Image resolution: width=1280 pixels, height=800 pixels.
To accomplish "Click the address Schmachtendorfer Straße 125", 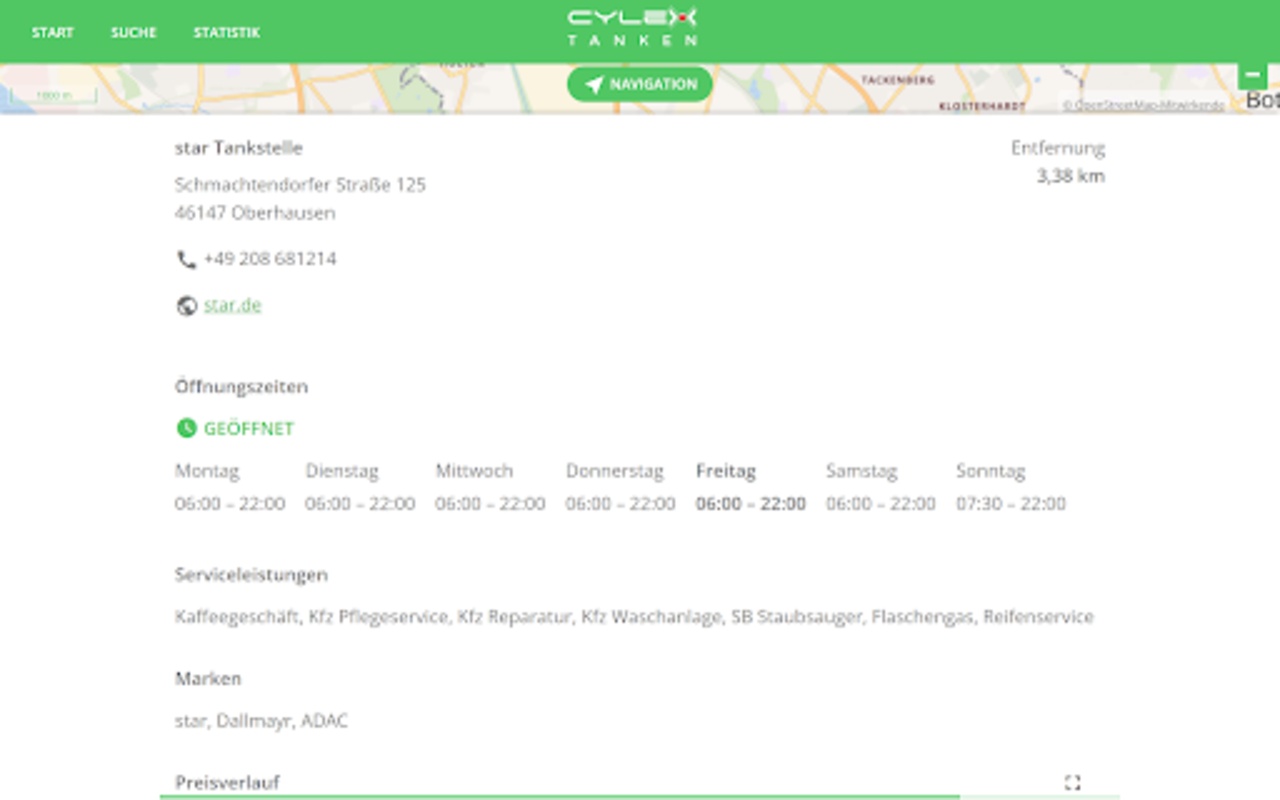I will click(300, 185).
